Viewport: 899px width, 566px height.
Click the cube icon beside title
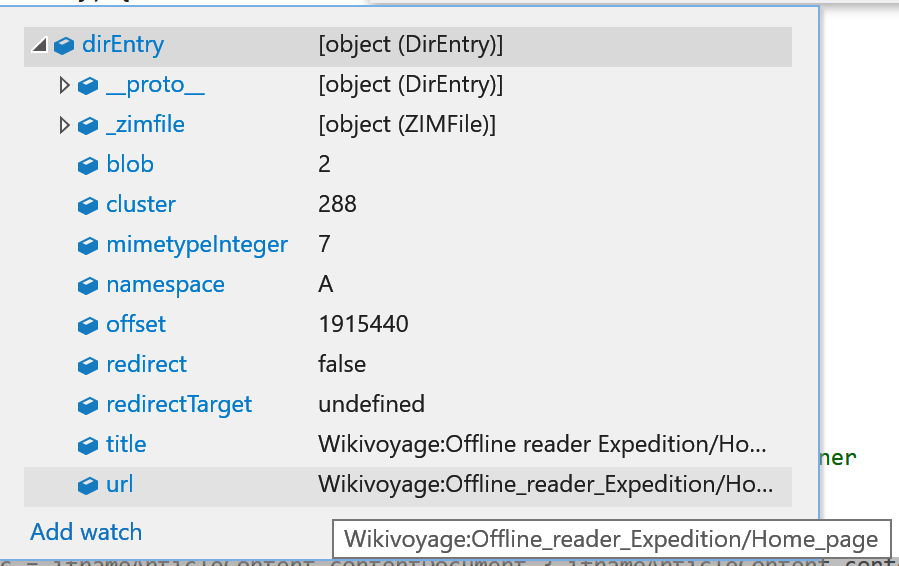click(x=88, y=445)
